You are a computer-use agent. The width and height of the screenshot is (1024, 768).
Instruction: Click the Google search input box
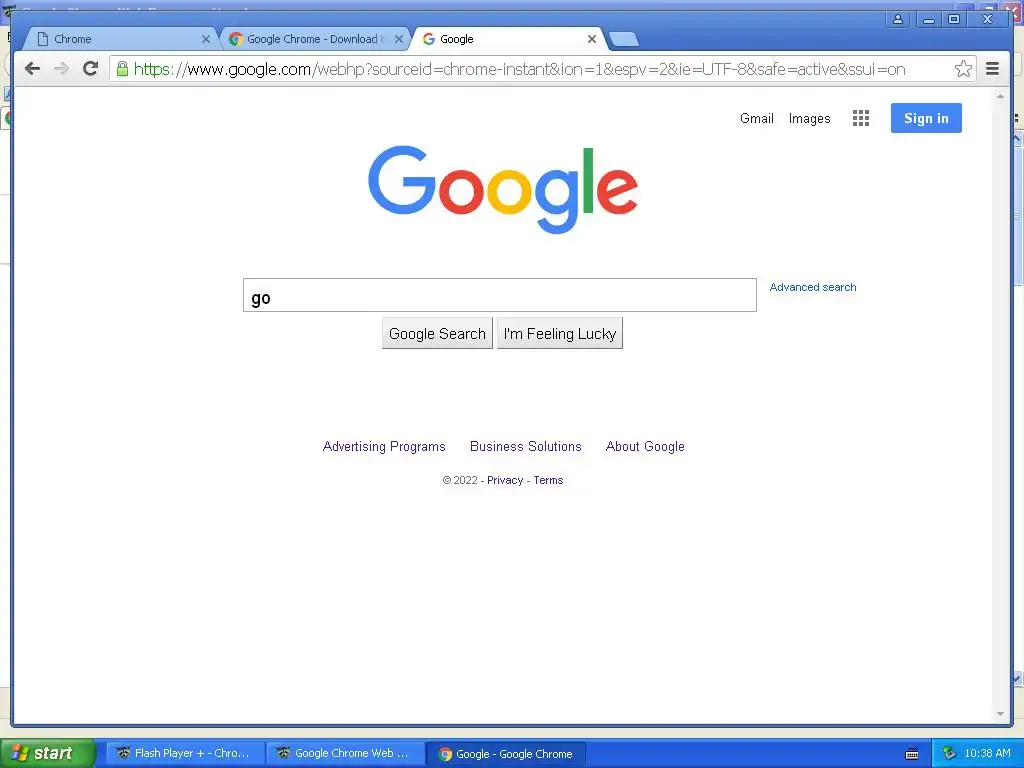(x=500, y=295)
